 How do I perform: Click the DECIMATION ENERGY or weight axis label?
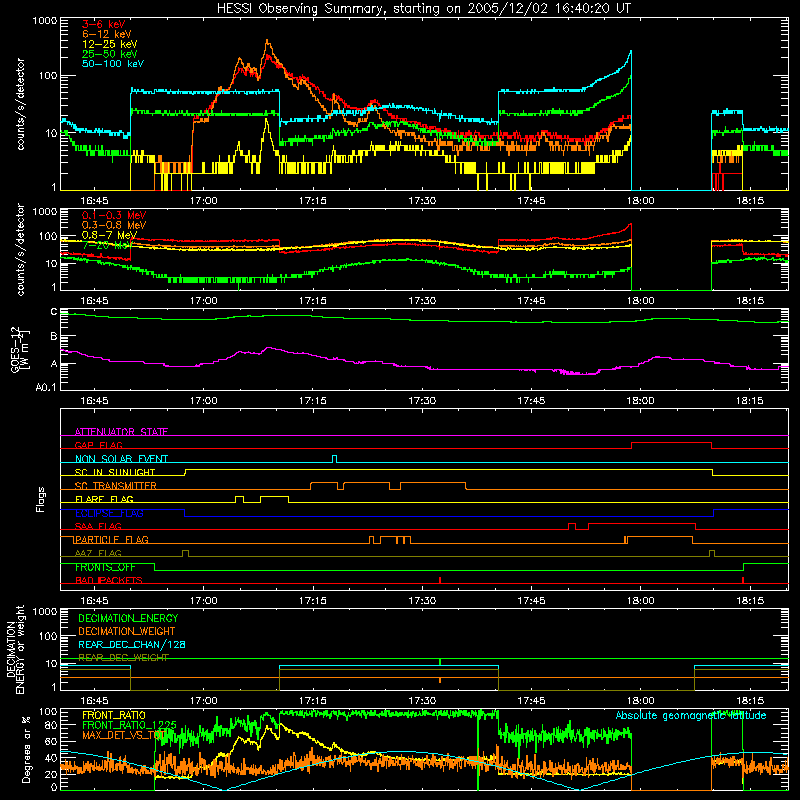[x=15, y=650]
